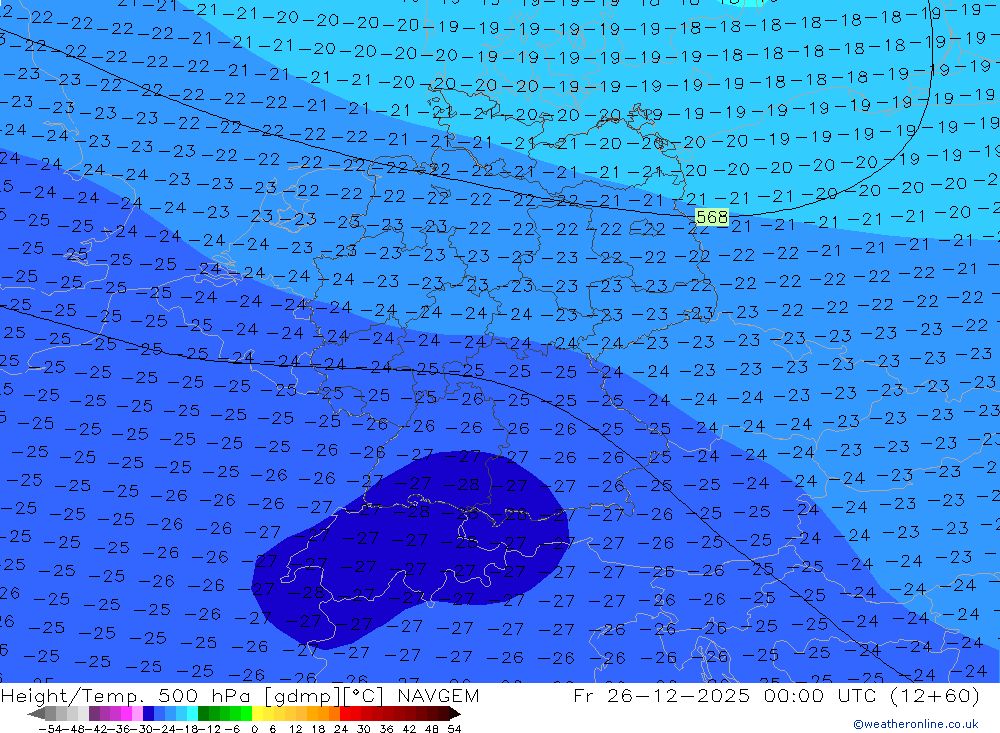The width and height of the screenshot is (1000, 733).
Task: Click the Height/Temp. 500 hPa NAVGEM title
Action: (x=240, y=695)
